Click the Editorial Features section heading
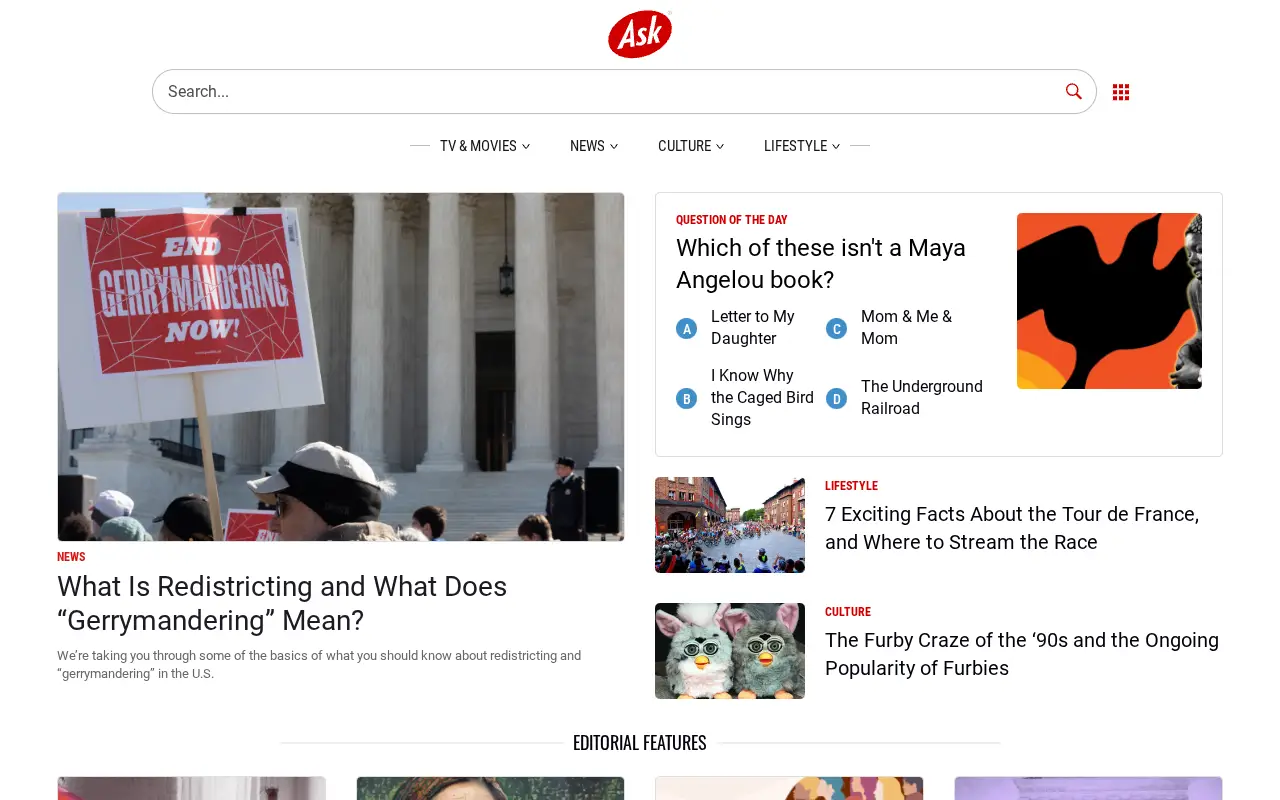Image resolution: width=1280 pixels, height=800 pixels. click(x=640, y=743)
